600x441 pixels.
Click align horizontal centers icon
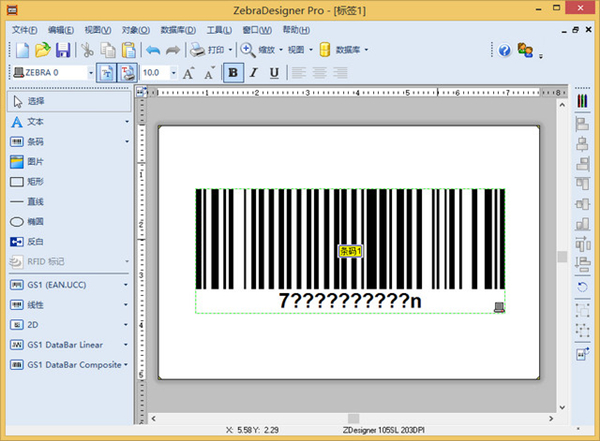point(582,144)
